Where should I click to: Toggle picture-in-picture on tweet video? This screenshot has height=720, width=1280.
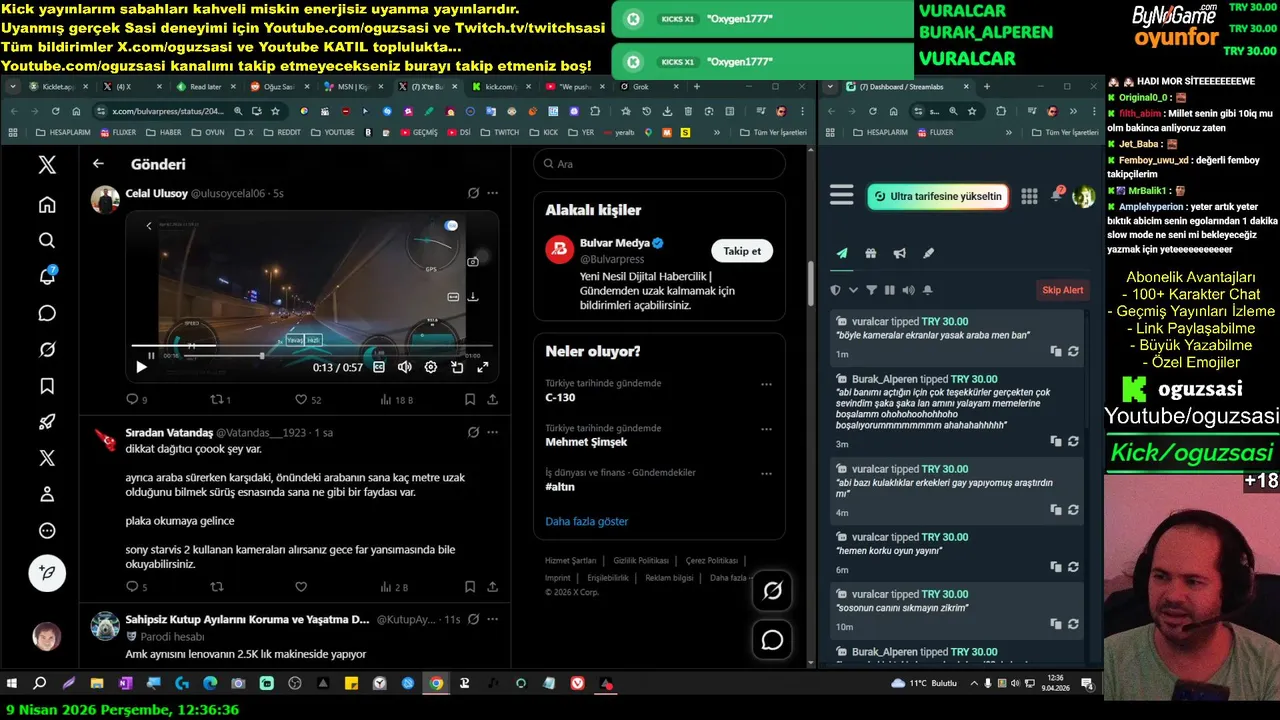[457, 367]
